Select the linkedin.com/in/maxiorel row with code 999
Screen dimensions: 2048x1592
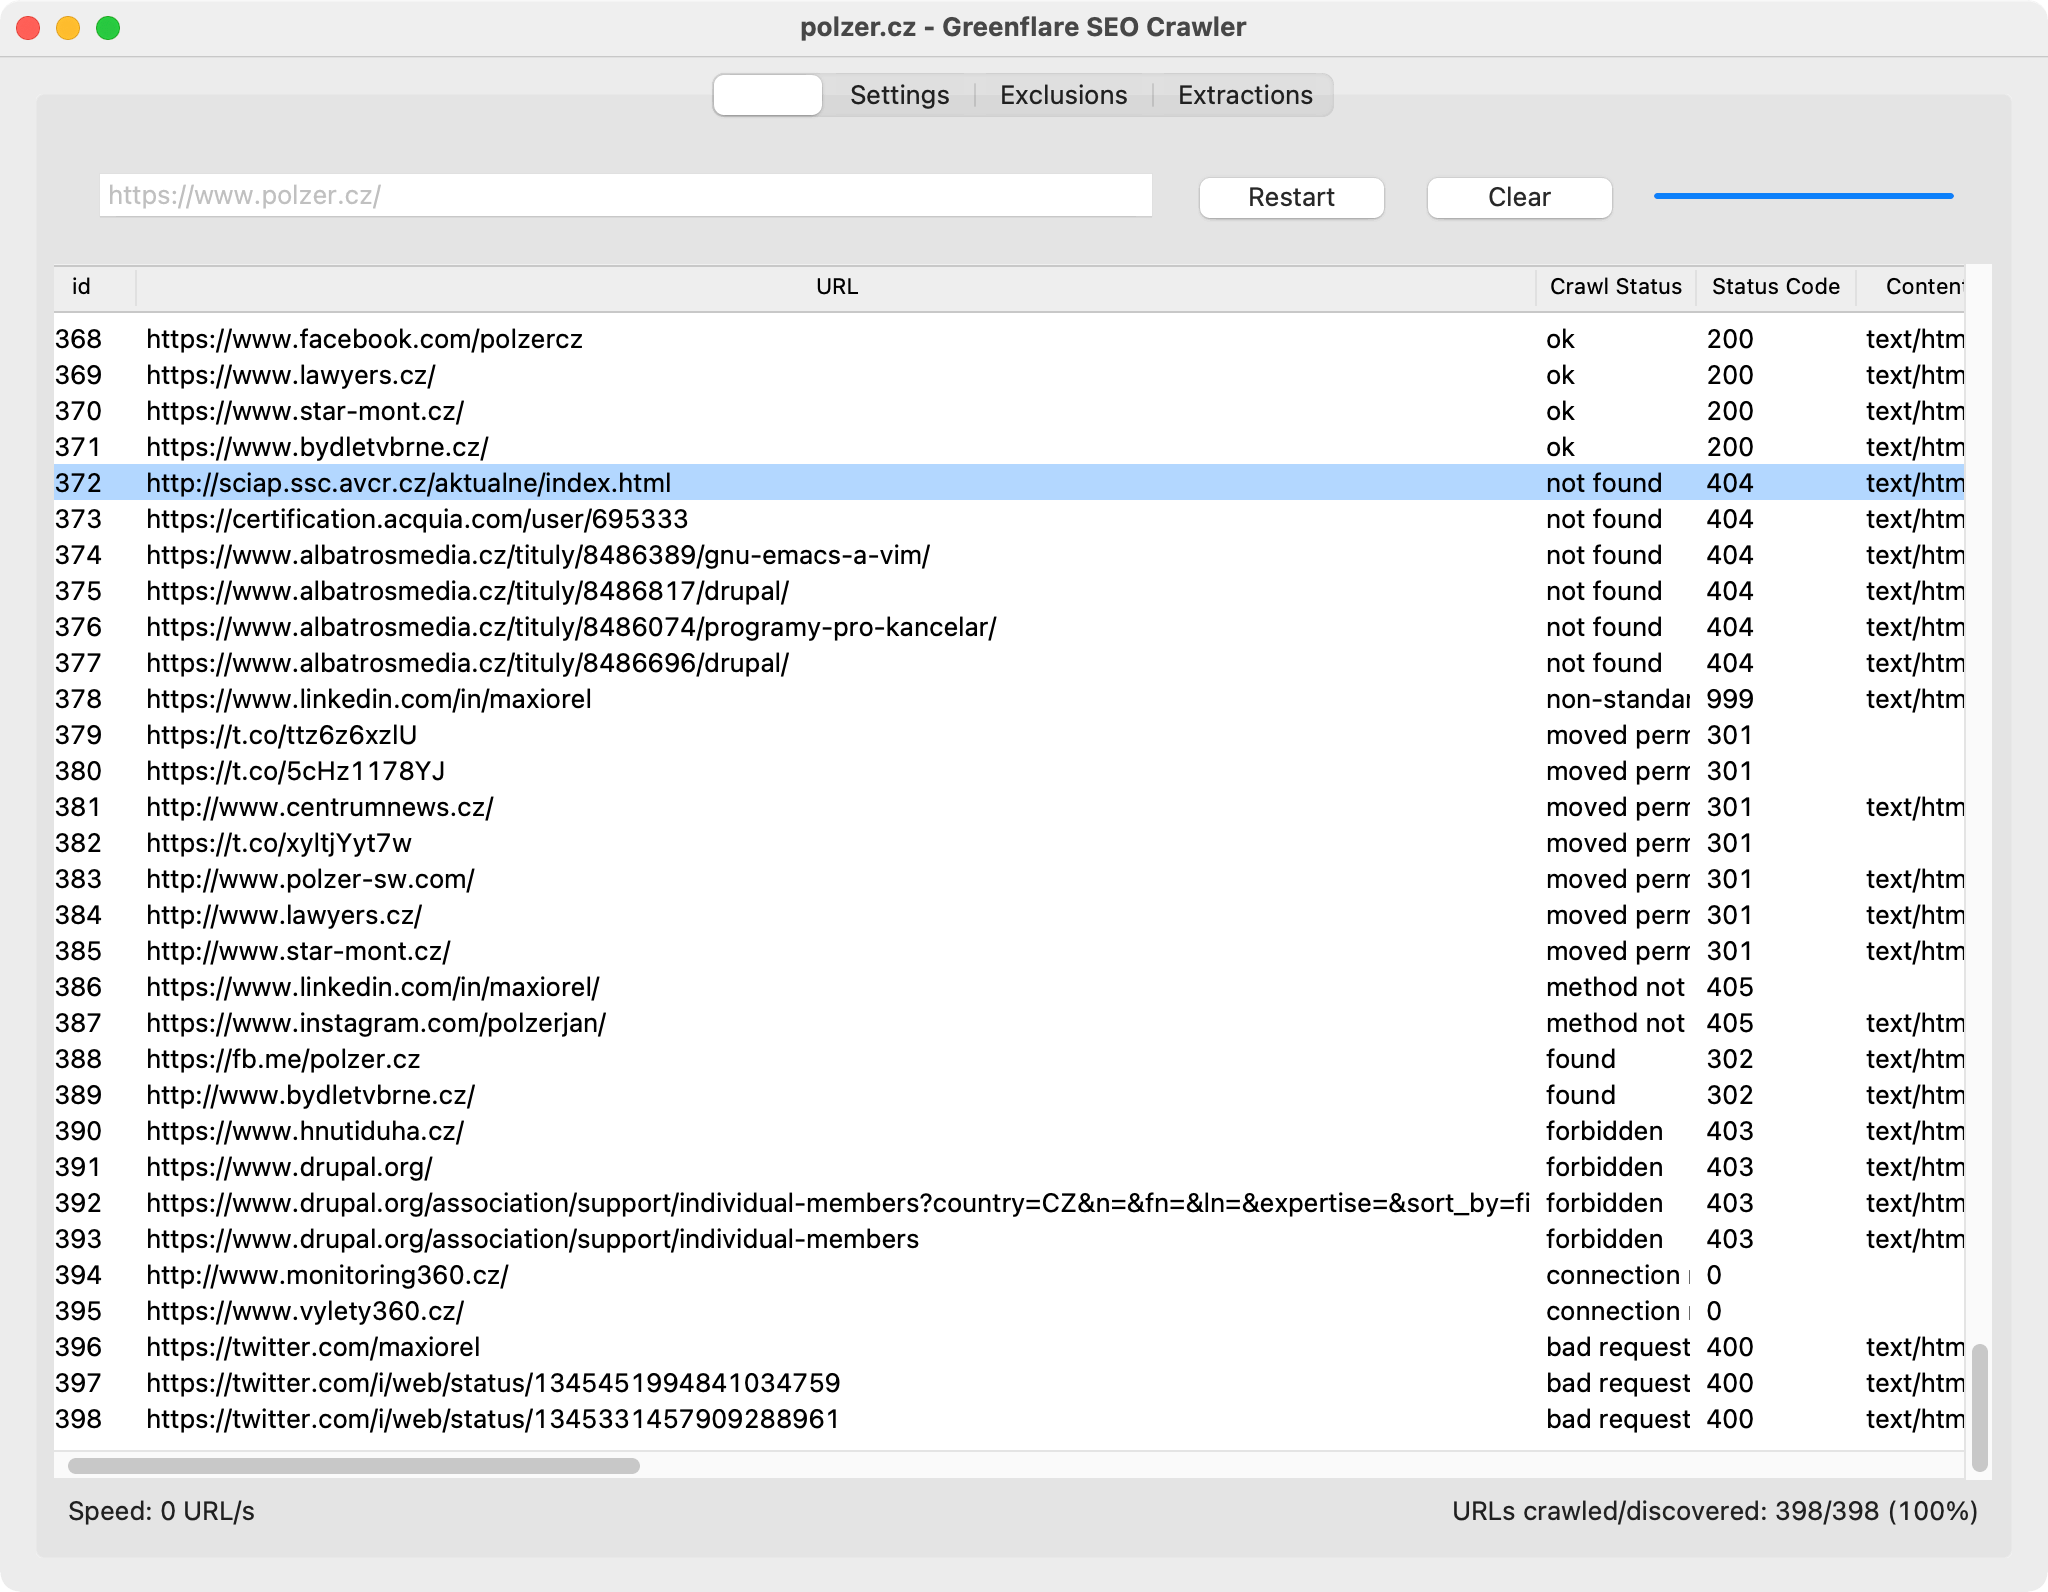tap(369, 699)
